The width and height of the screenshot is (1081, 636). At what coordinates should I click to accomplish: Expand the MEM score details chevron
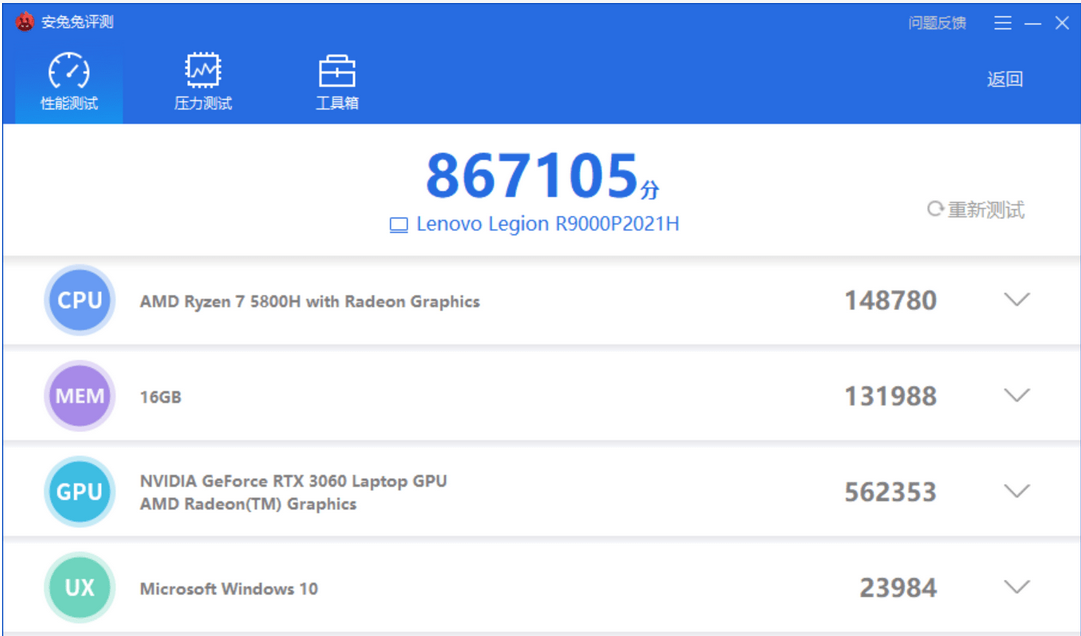click(1017, 396)
